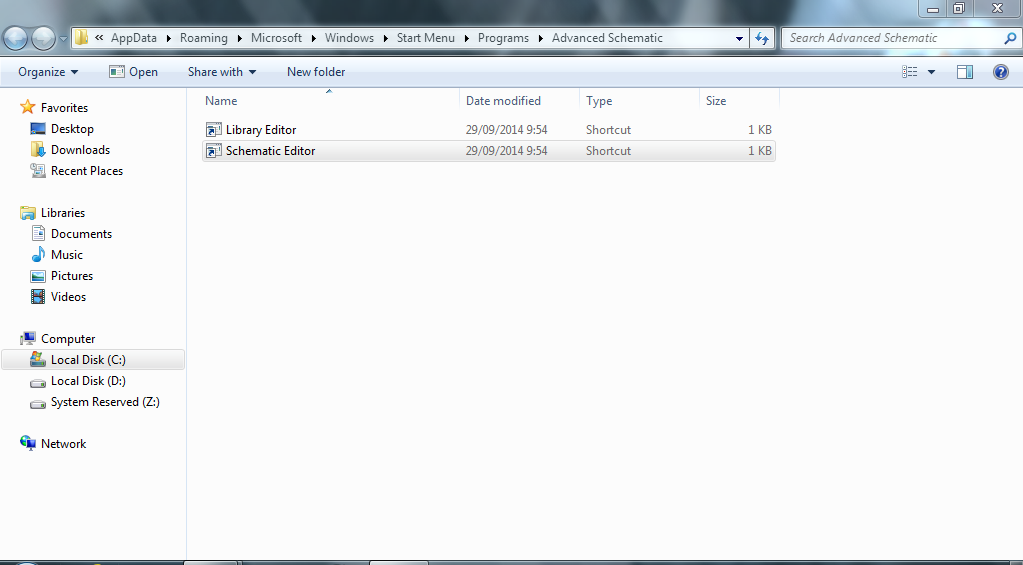Click the Documents library icon
The width and height of the screenshot is (1023, 565).
(38, 234)
